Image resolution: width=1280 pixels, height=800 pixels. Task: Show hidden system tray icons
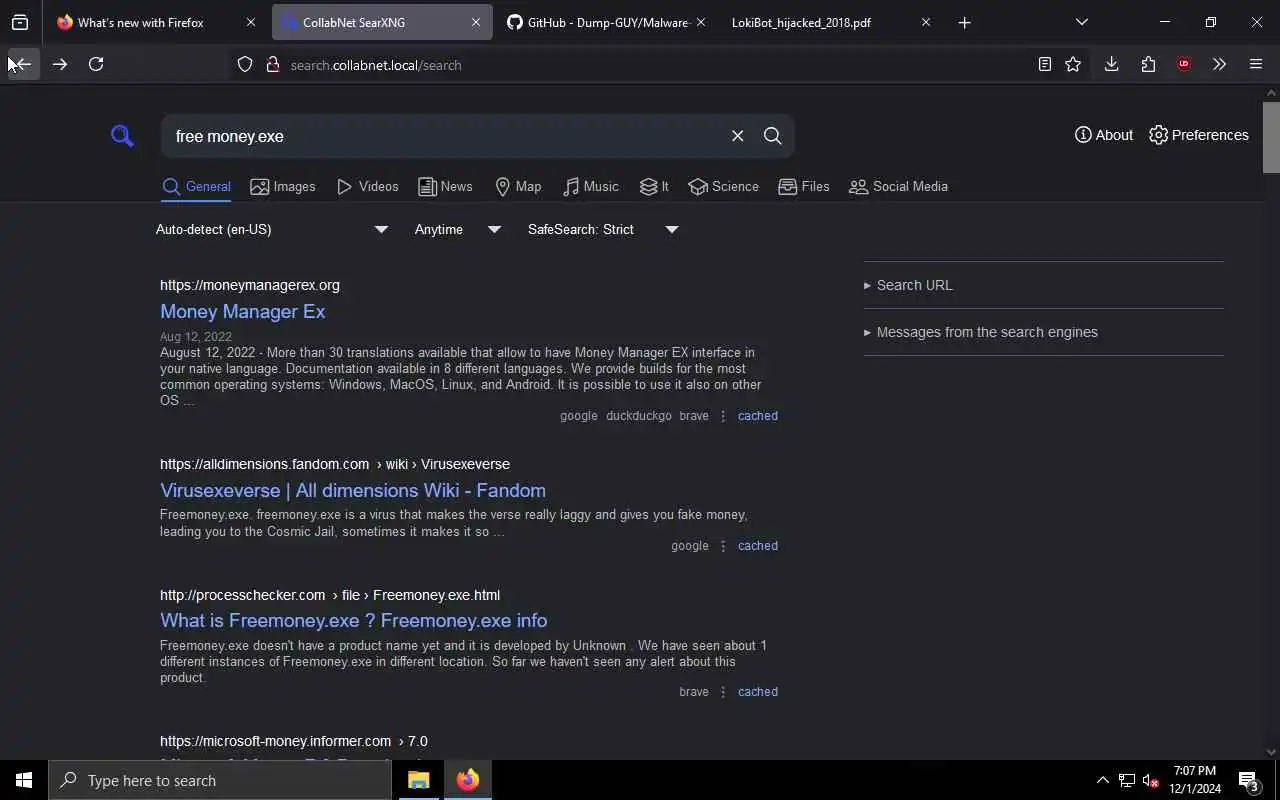tap(1102, 780)
